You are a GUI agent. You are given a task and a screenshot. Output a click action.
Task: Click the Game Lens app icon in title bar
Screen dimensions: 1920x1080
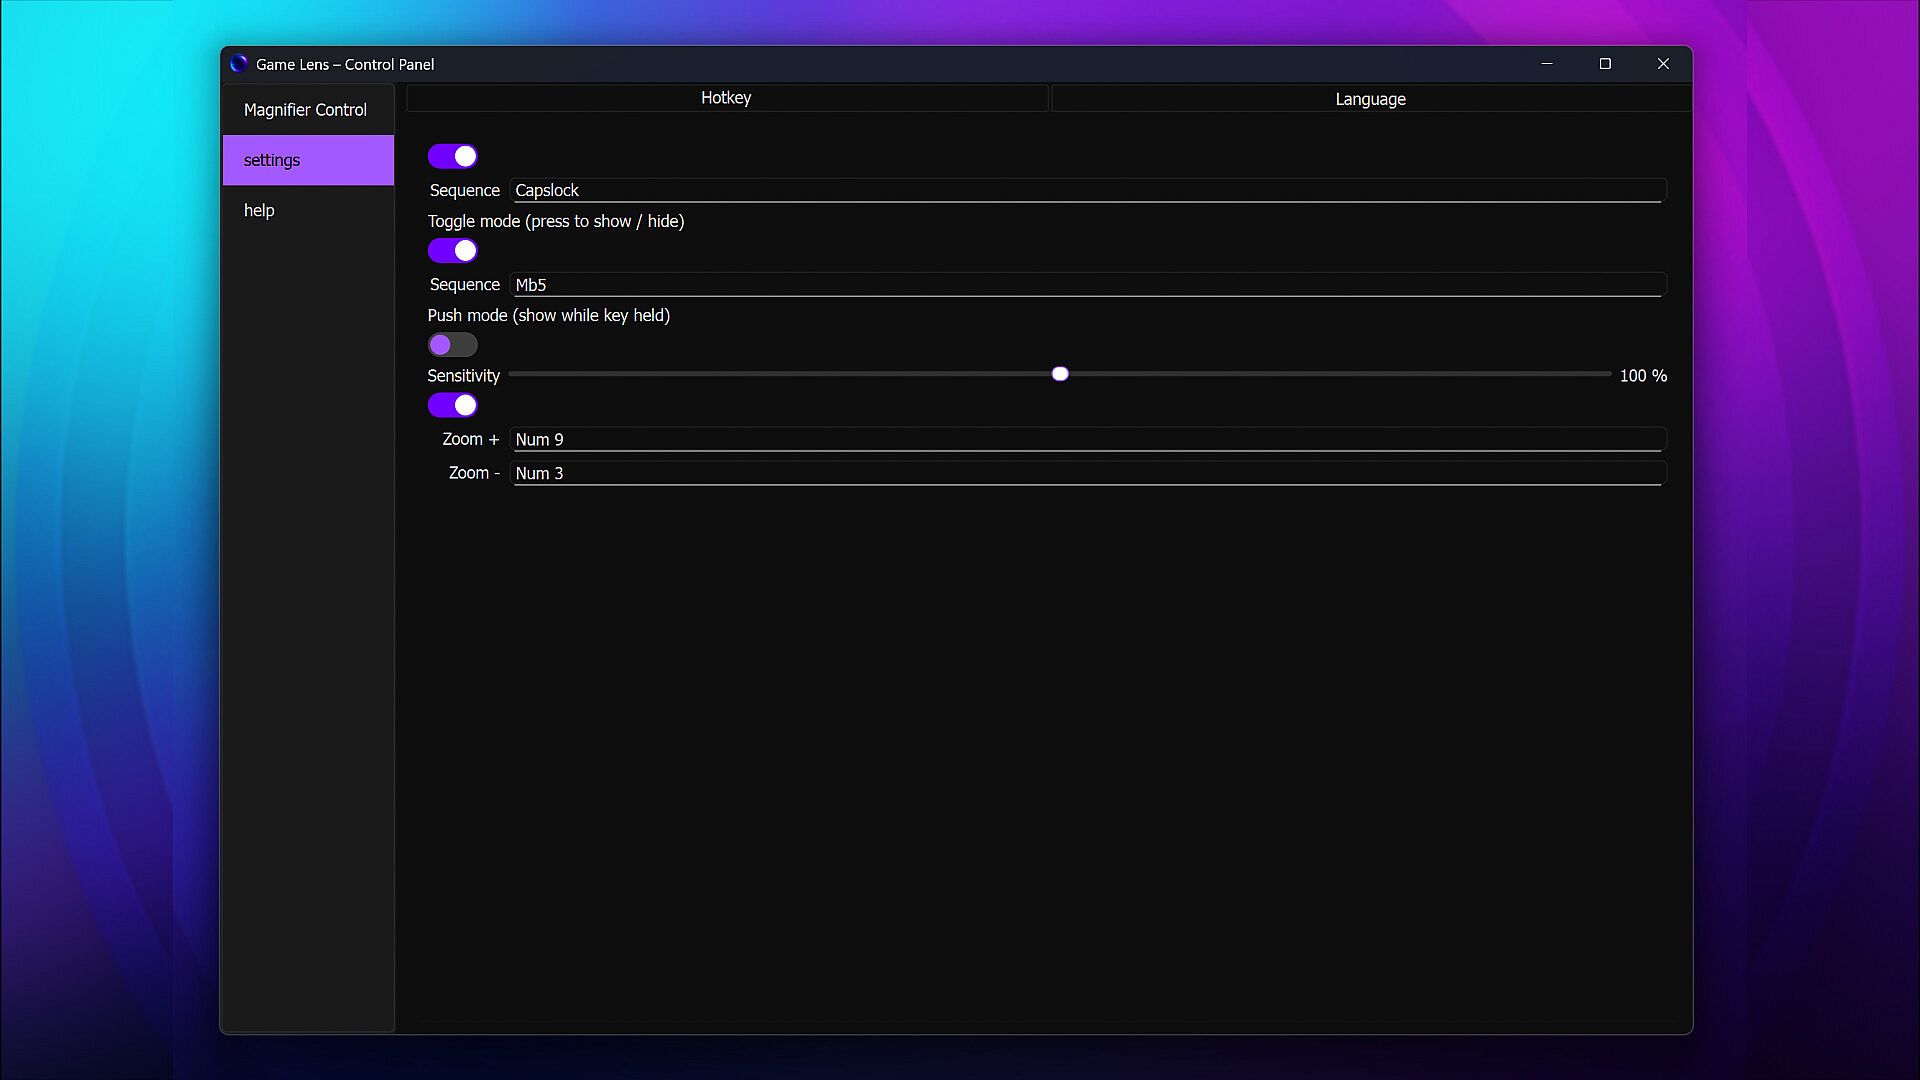238,64
